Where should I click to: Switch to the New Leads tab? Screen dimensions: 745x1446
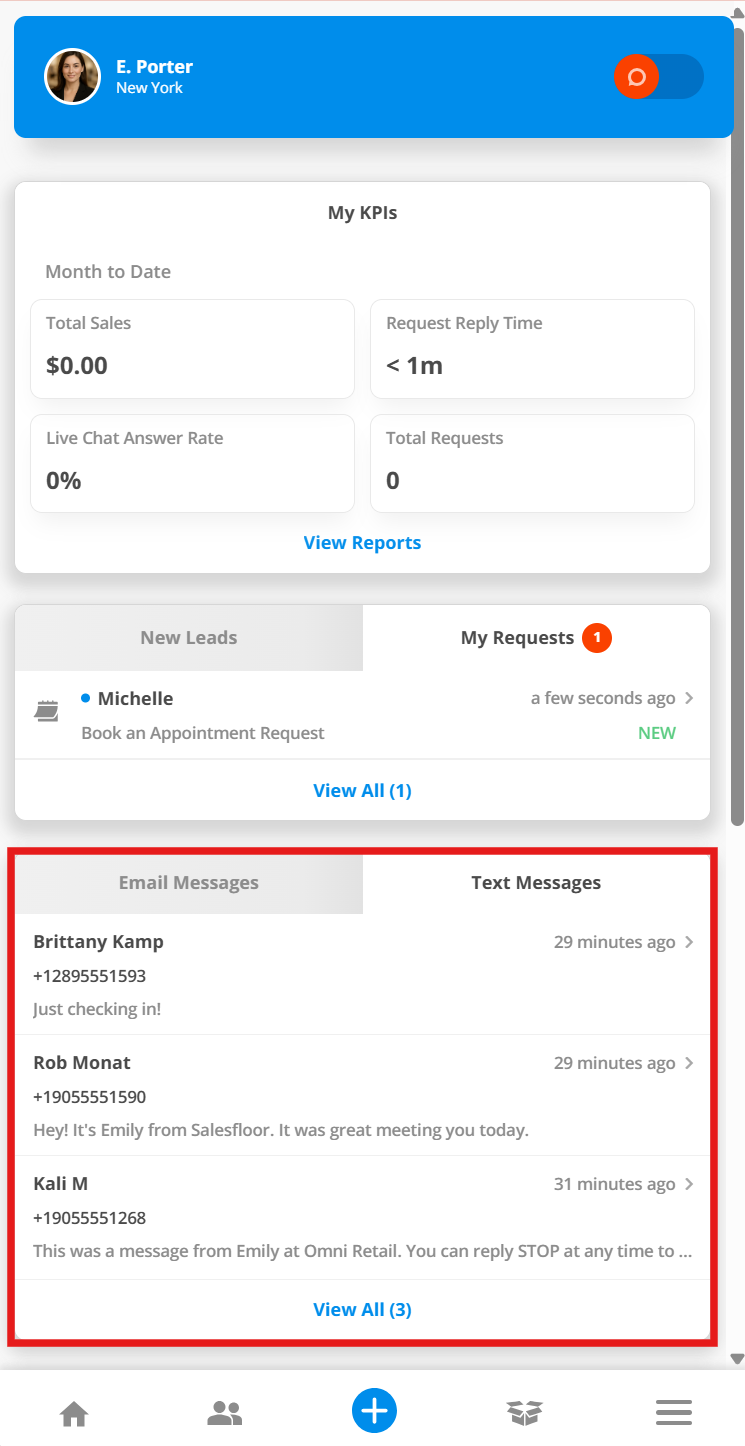[x=189, y=638]
